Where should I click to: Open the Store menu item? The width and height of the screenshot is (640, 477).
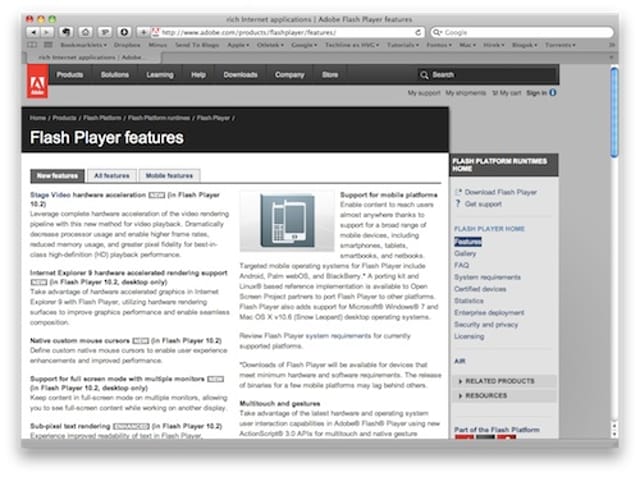tap(330, 75)
